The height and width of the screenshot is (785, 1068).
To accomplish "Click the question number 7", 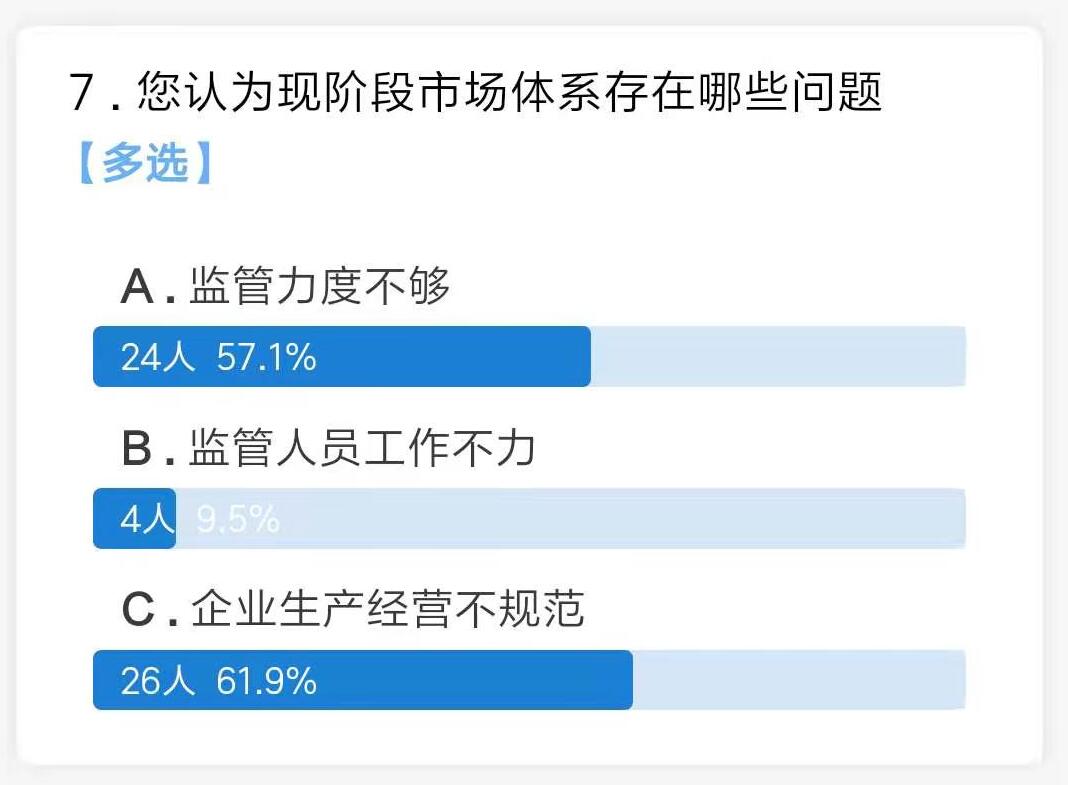I will click(x=81, y=92).
